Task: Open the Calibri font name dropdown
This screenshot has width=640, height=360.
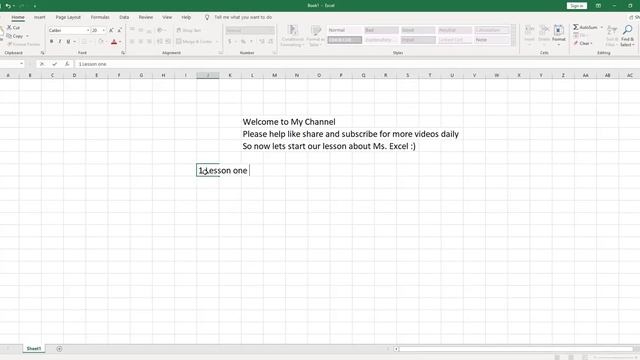Action: [88, 31]
